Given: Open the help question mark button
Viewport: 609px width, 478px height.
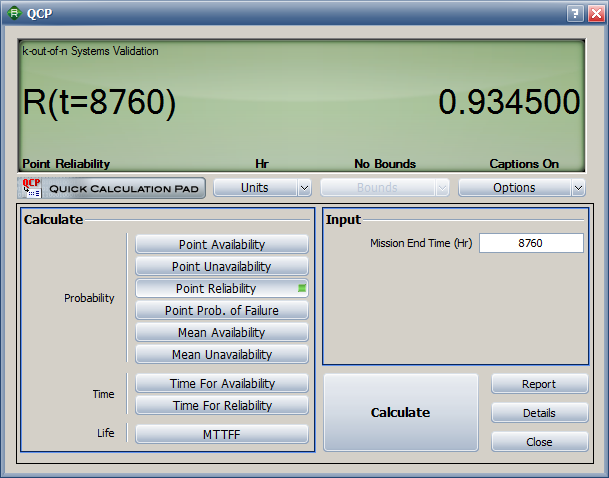Looking at the screenshot, I should point(575,14).
